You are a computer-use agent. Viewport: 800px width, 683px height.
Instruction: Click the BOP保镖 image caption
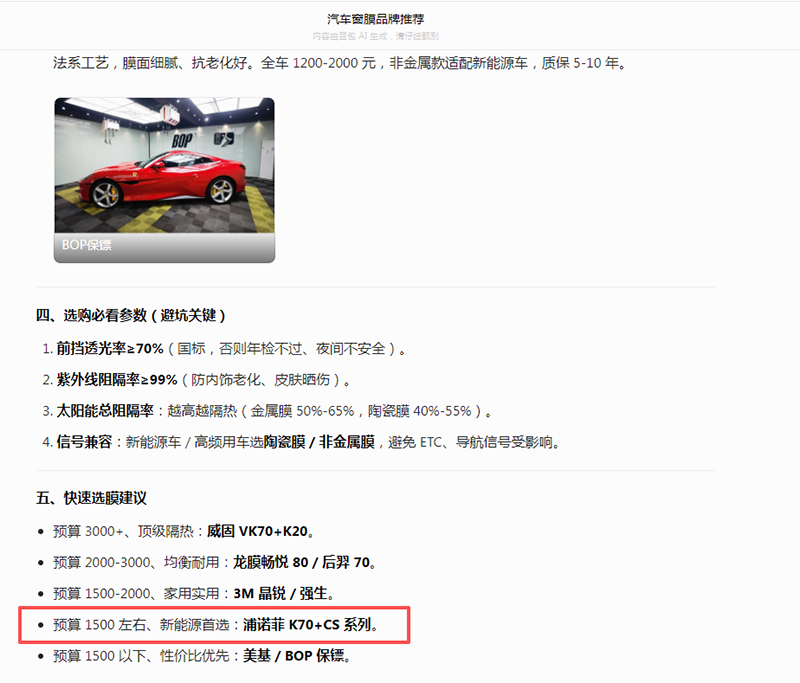click(x=87, y=245)
